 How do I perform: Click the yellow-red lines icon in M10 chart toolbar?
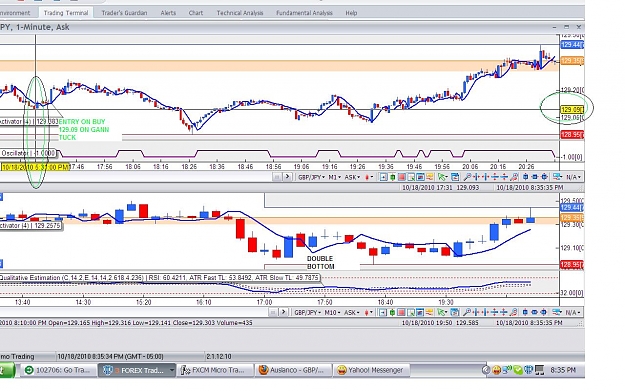pos(429,312)
